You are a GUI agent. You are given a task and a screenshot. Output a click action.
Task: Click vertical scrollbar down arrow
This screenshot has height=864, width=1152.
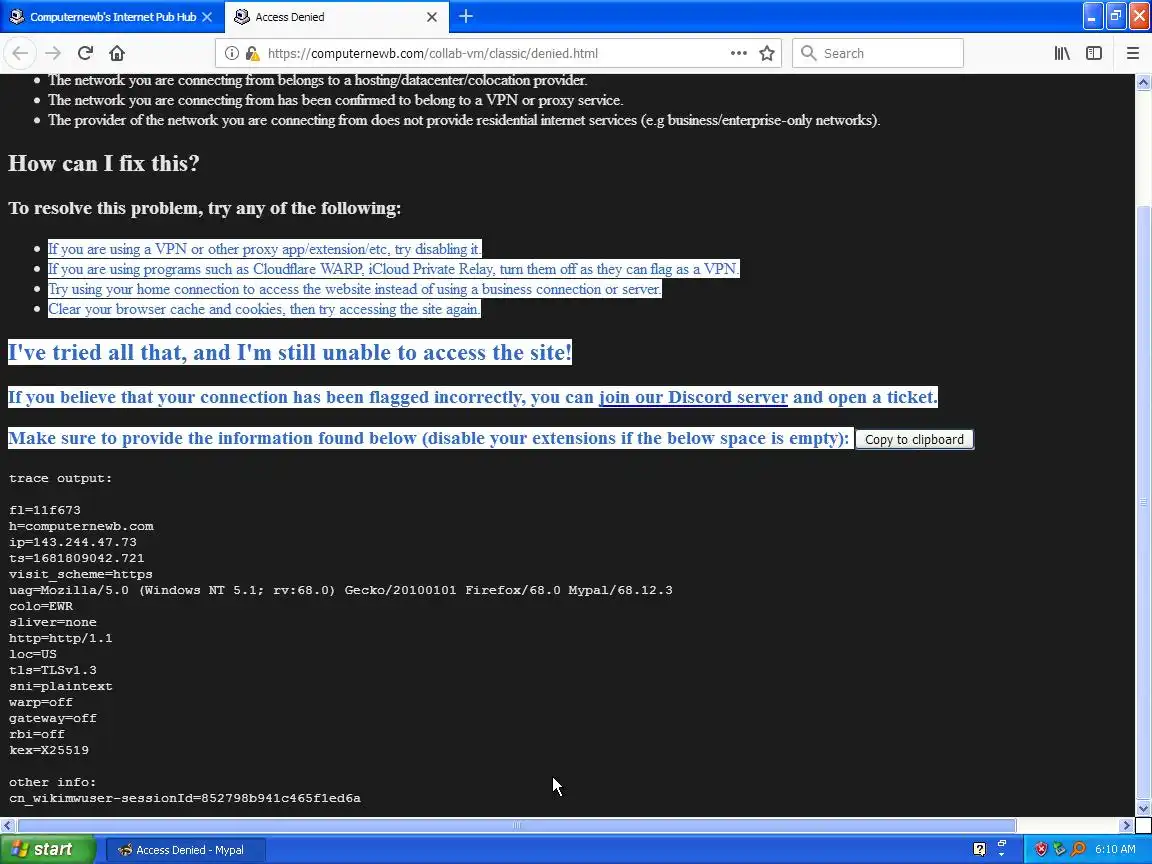[1143, 808]
